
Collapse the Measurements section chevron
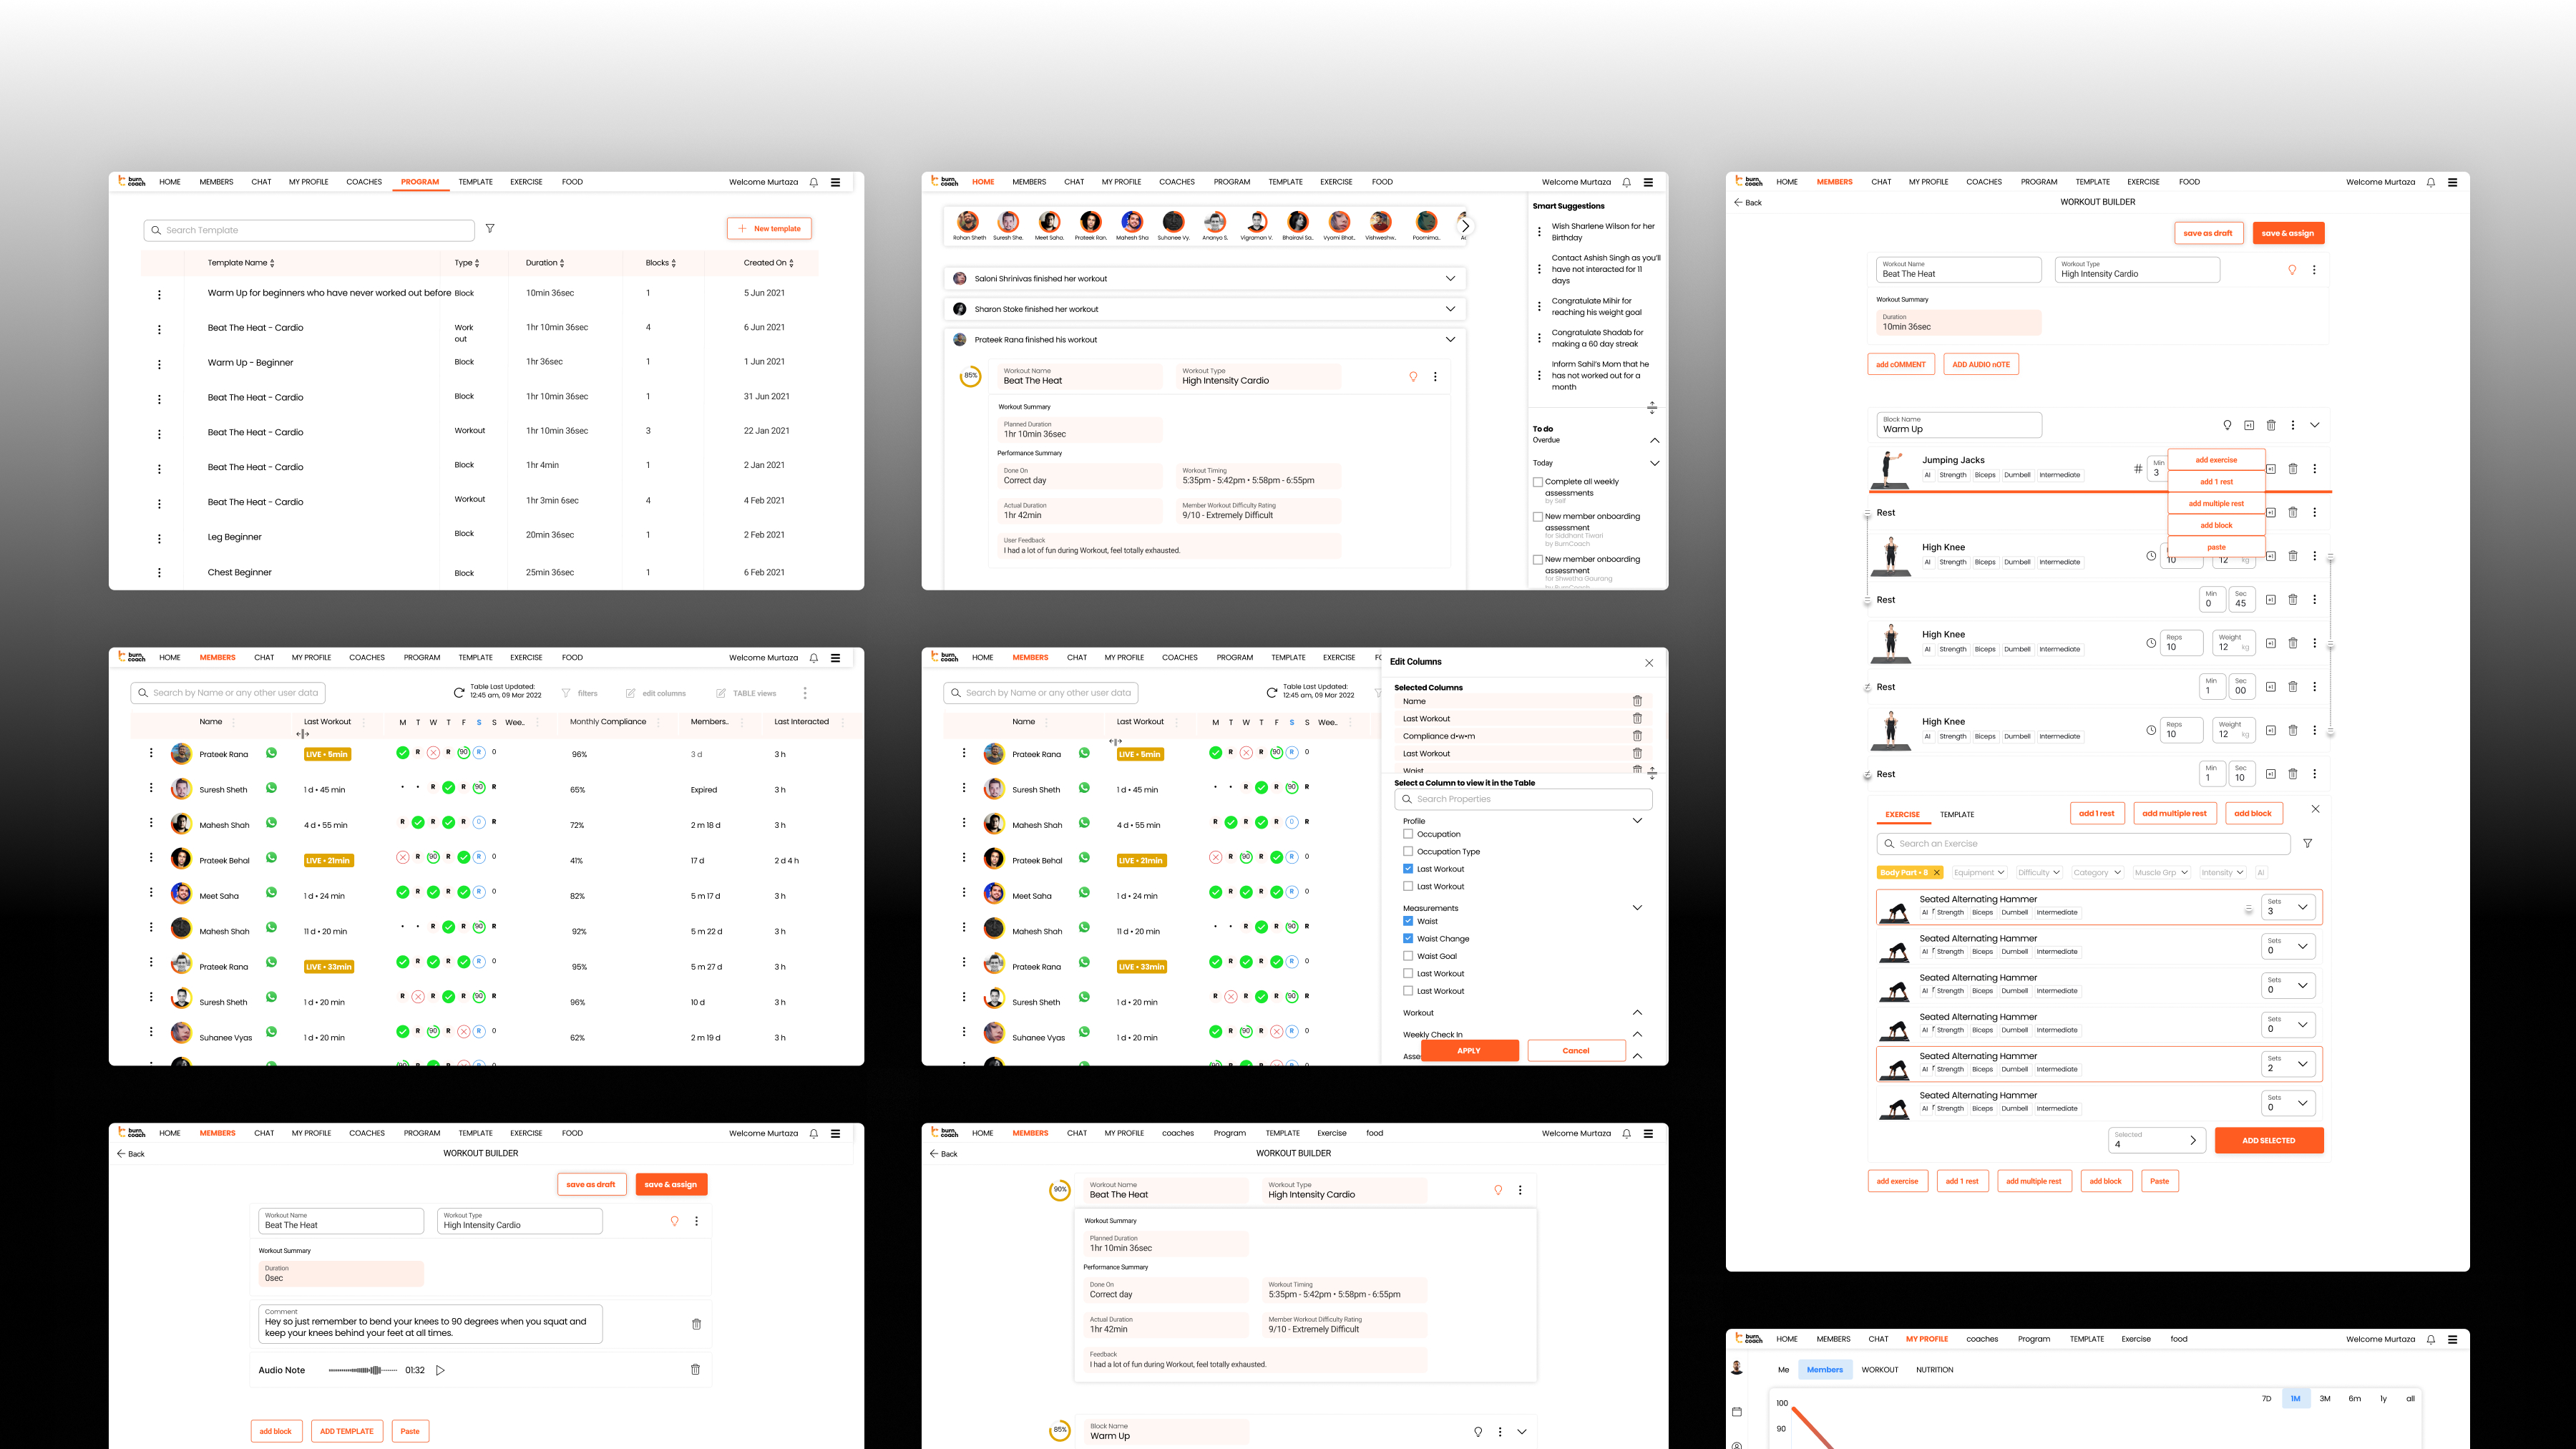[x=1637, y=907]
